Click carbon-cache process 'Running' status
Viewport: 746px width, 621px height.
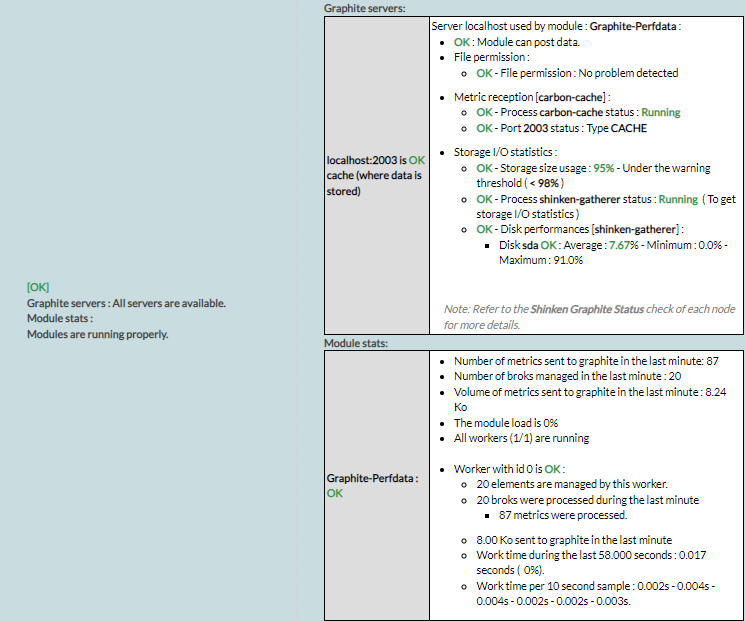point(660,112)
